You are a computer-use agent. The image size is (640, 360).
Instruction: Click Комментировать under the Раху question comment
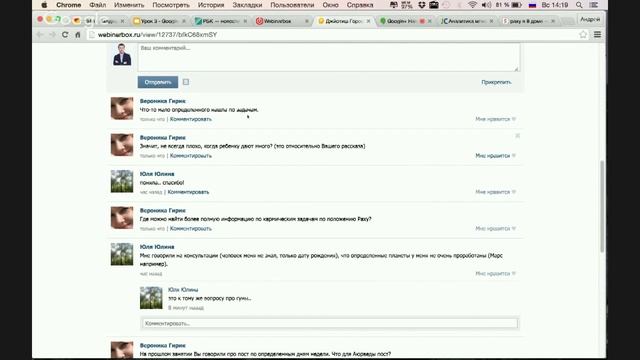[191, 229]
